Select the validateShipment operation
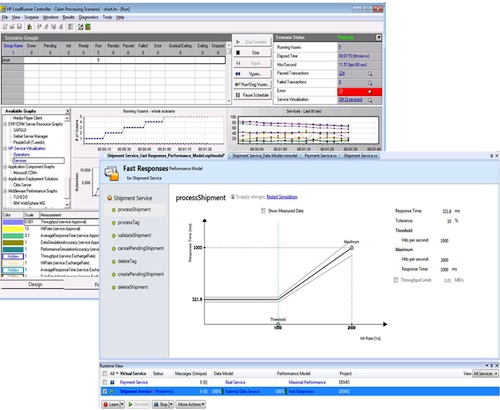Image resolution: width=500 pixels, height=410 pixels. [134, 235]
